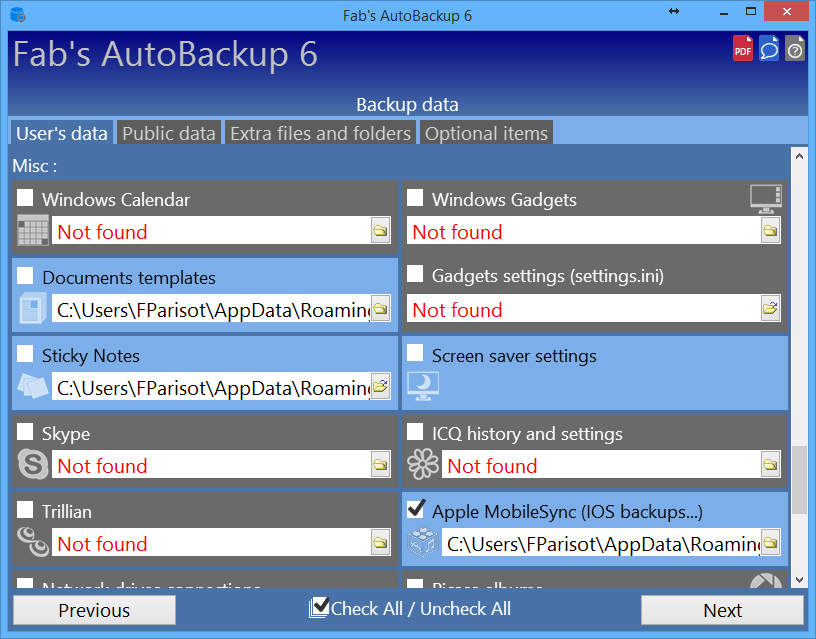Screen dimensions: 816x639
Task: Click the Documents templates path field
Action: click(x=211, y=308)
